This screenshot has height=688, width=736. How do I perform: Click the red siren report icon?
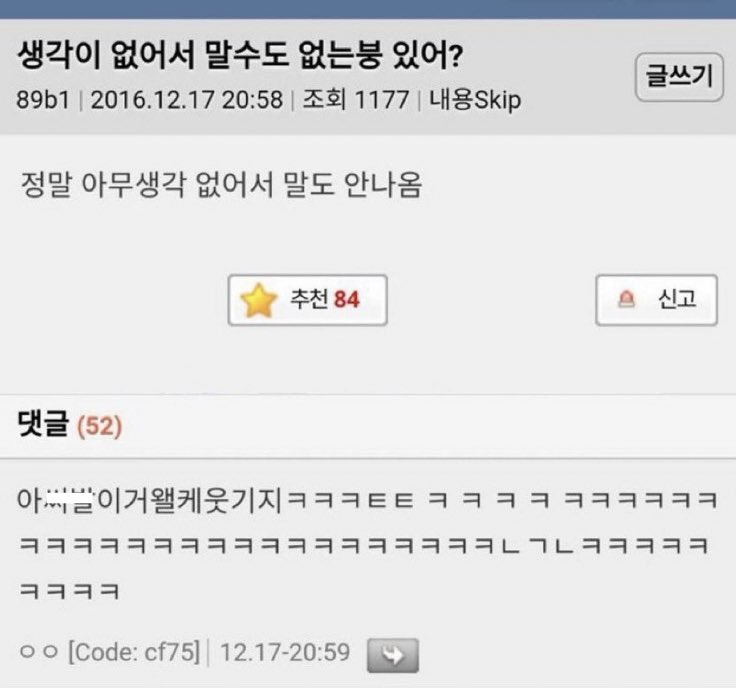coord(626,299)
